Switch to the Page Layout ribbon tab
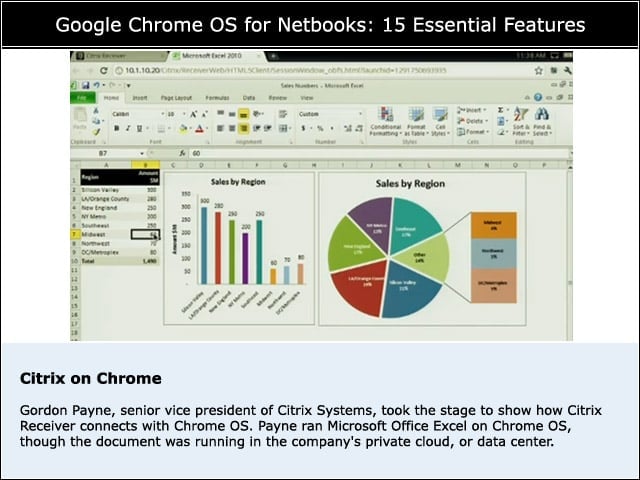Image resolution: width=640 pixels, height=480 pixels. tap(176, 98)
